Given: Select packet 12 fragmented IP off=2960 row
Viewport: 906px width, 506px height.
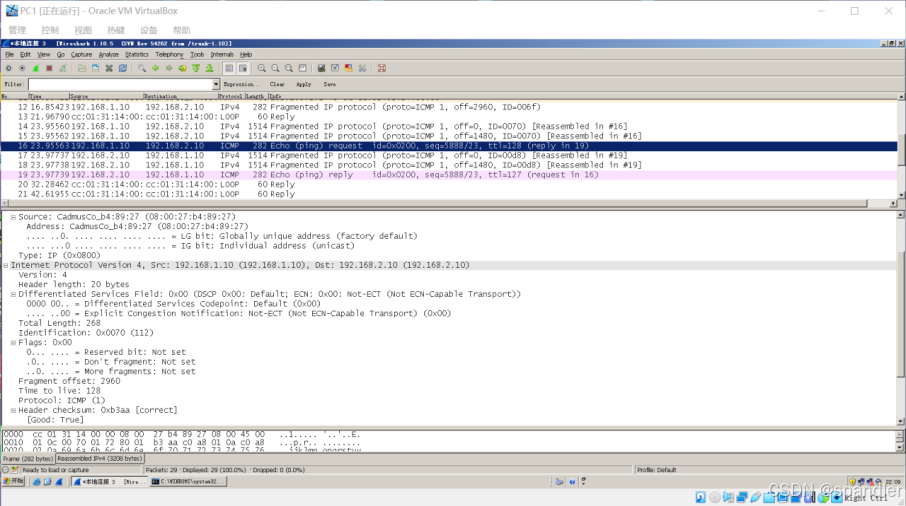Looking at the screenshot, I should tap(449, 107).
